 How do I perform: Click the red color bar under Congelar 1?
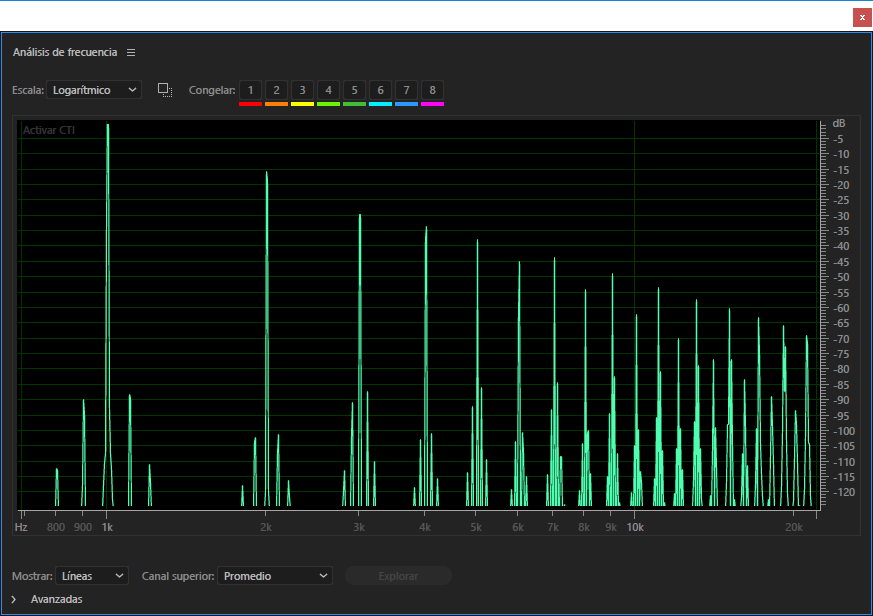250,103
